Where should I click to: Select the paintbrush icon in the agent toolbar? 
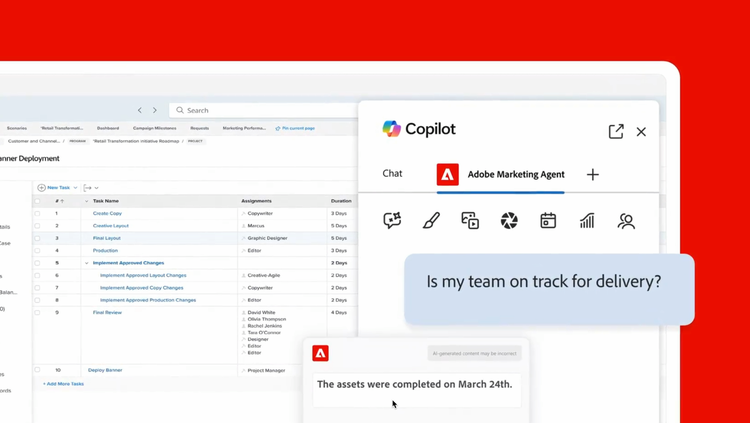coord(431,221)
